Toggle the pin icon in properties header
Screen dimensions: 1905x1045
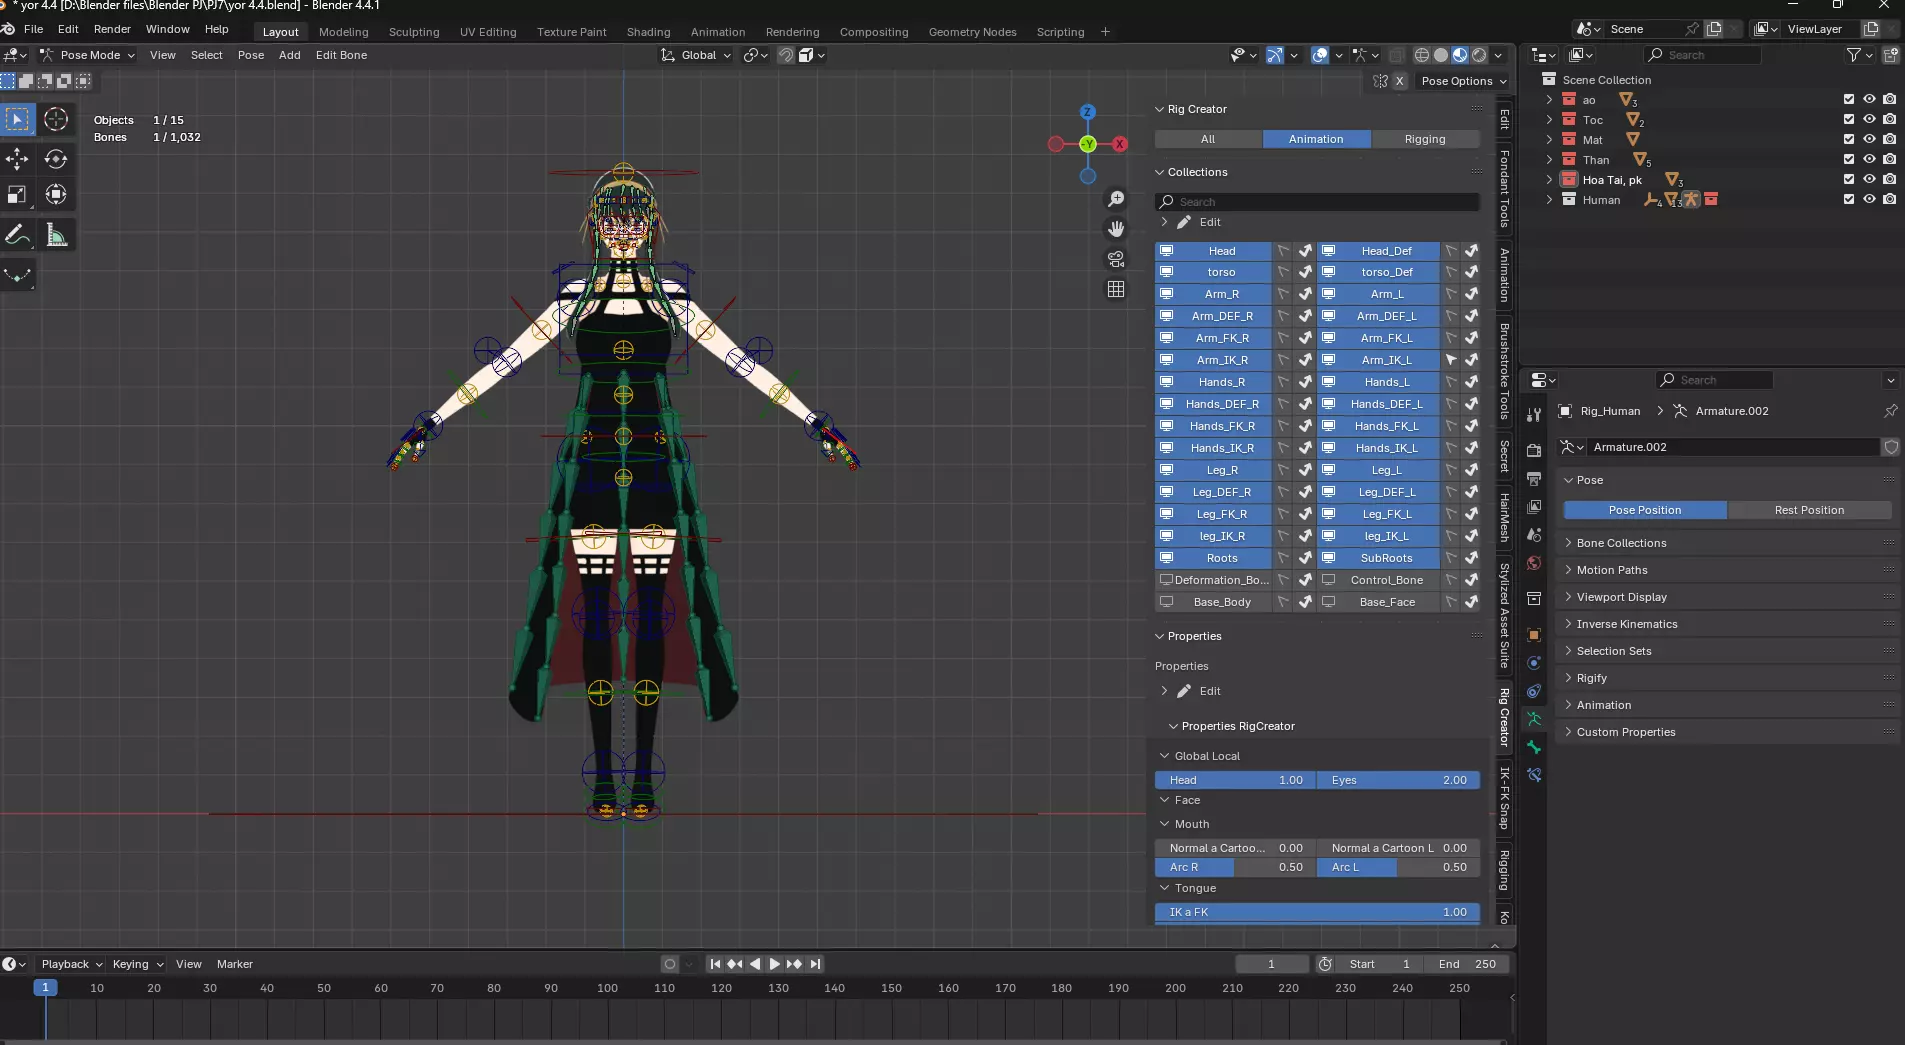1890,411
